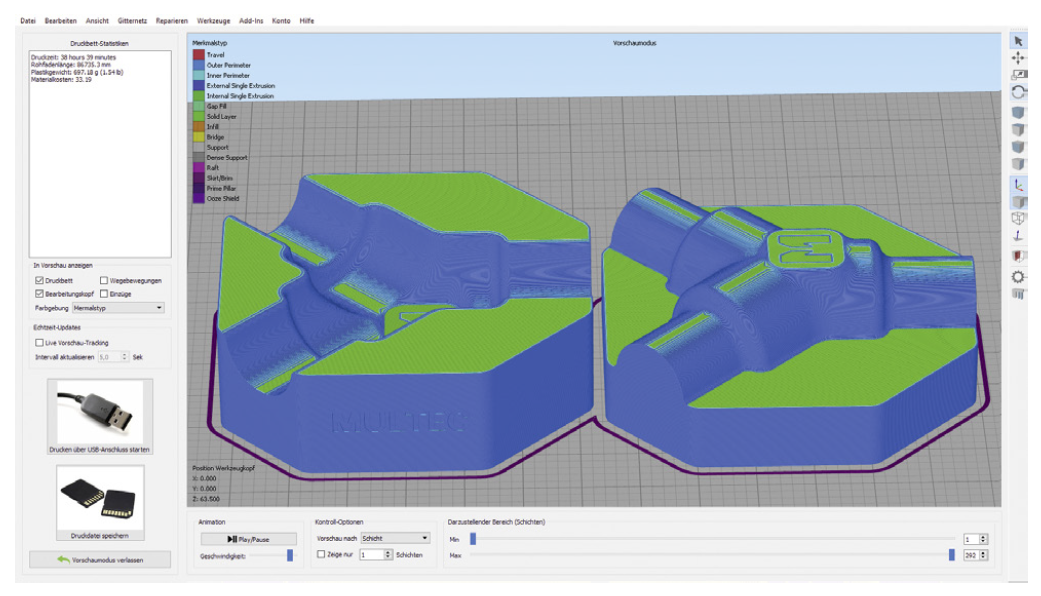Open the Gitternetz menu
Image resolution: width=1041 pixels, height=596 pixels.
(131, 20)
